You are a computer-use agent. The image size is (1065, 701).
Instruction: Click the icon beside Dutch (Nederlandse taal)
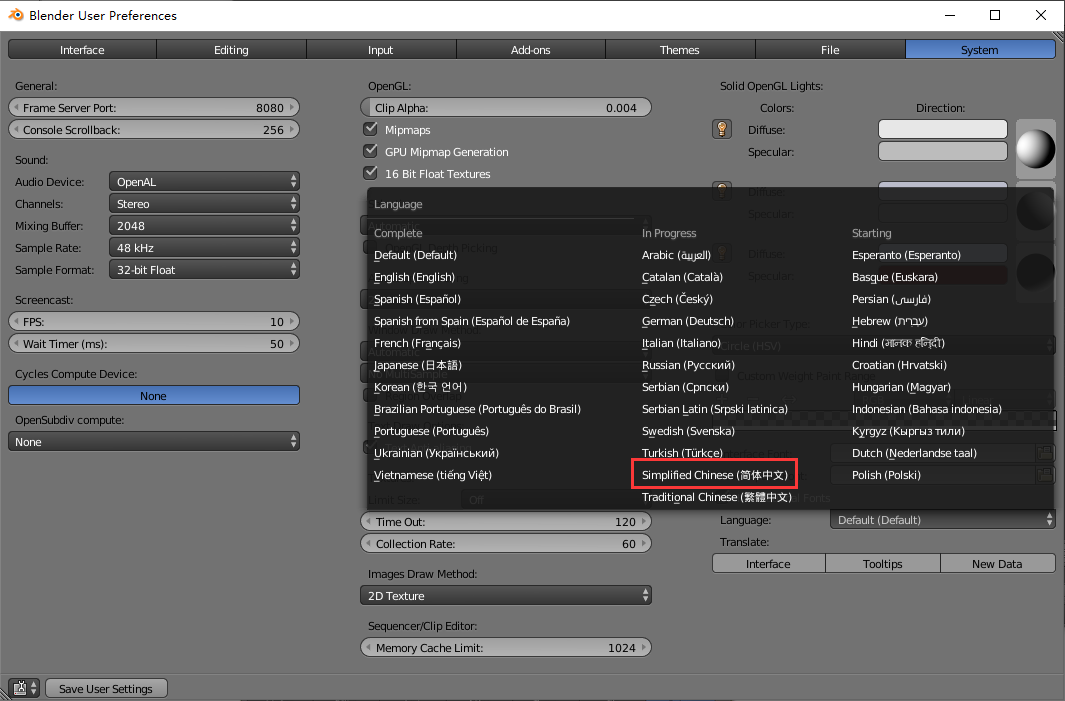click(1045, 453)
